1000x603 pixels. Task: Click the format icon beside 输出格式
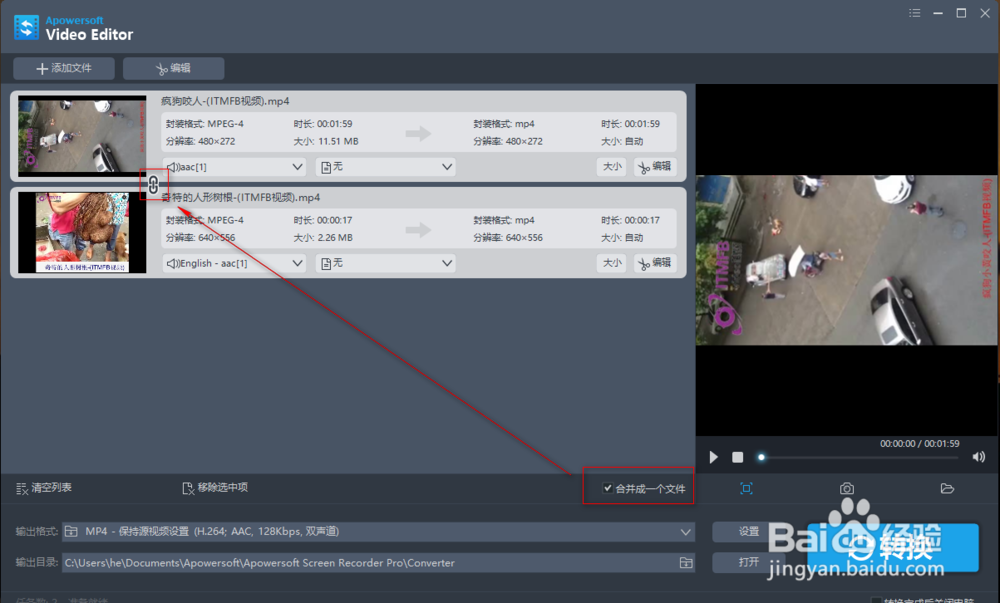click(x=71, y=532)
